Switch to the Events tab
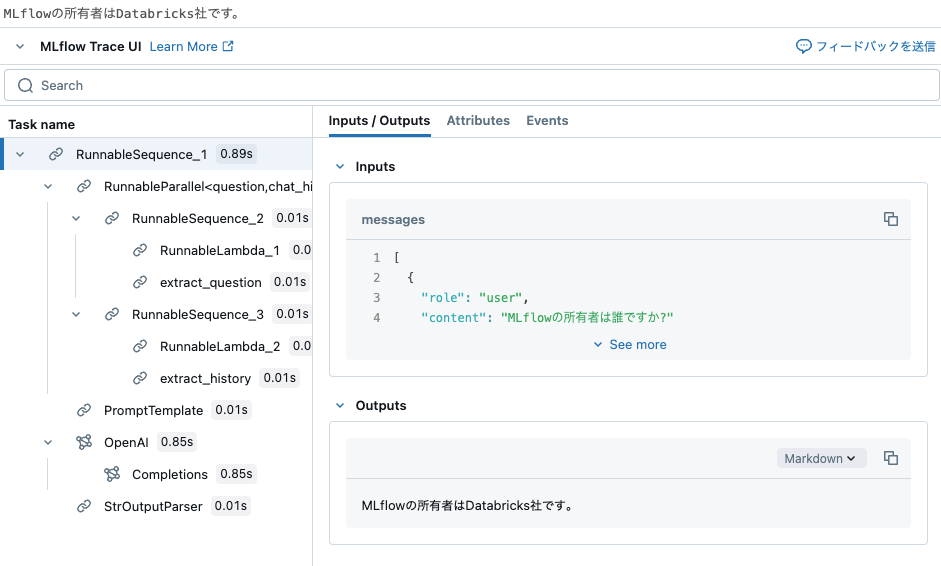This screenshot has width=941, height=566. pos(547,121)
